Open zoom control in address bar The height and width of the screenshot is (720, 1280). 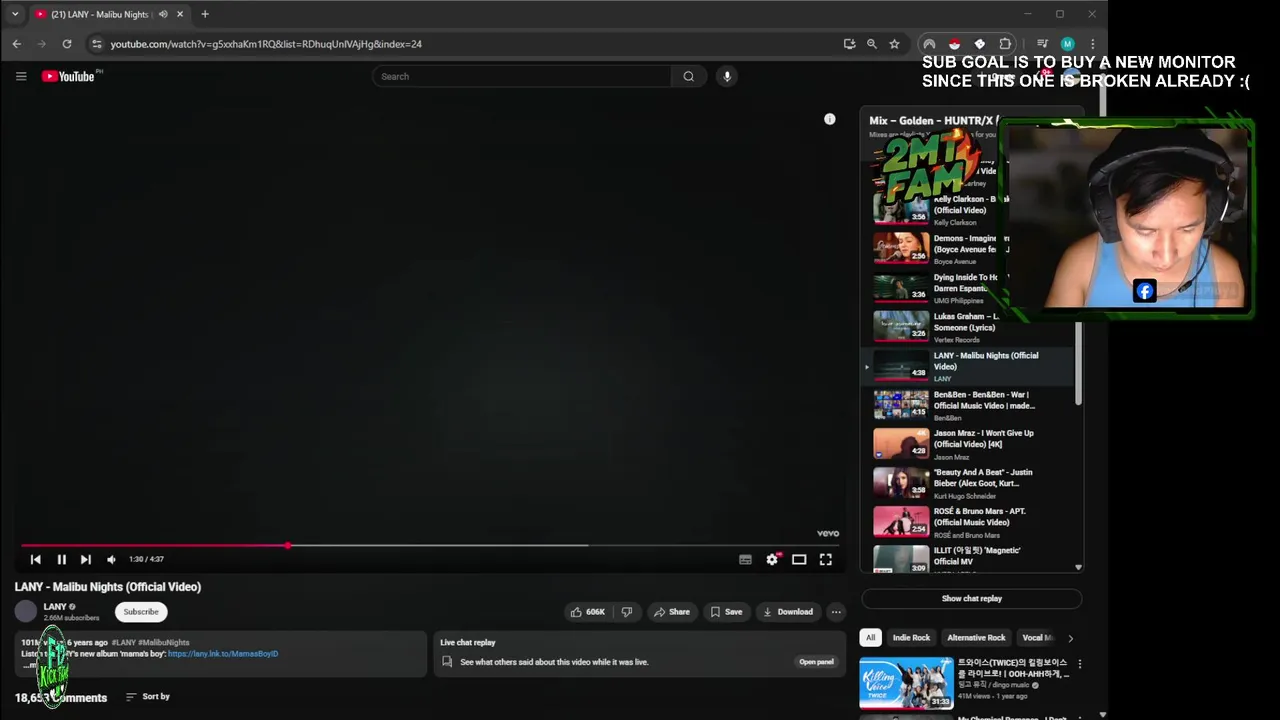(x=872, y=44)
